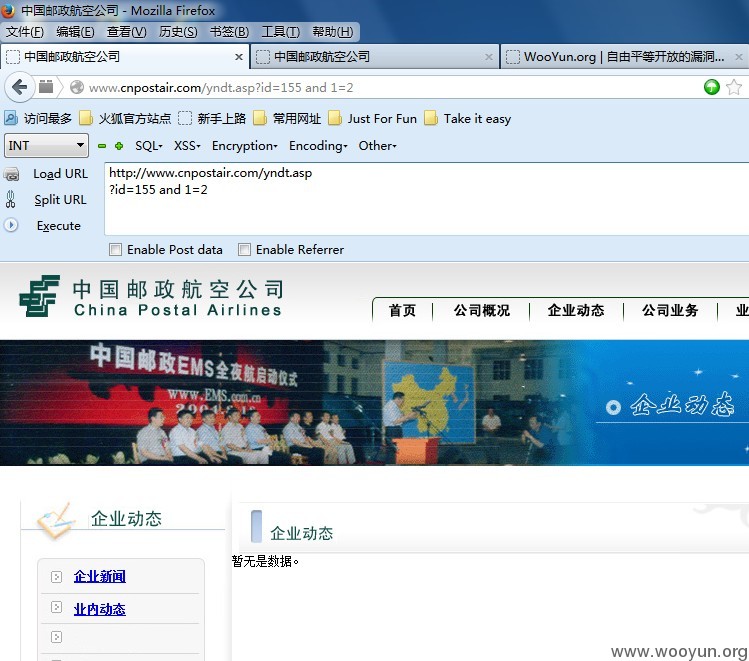
Task: Click the EMS ceremony banner image
Action: (374, 403)
